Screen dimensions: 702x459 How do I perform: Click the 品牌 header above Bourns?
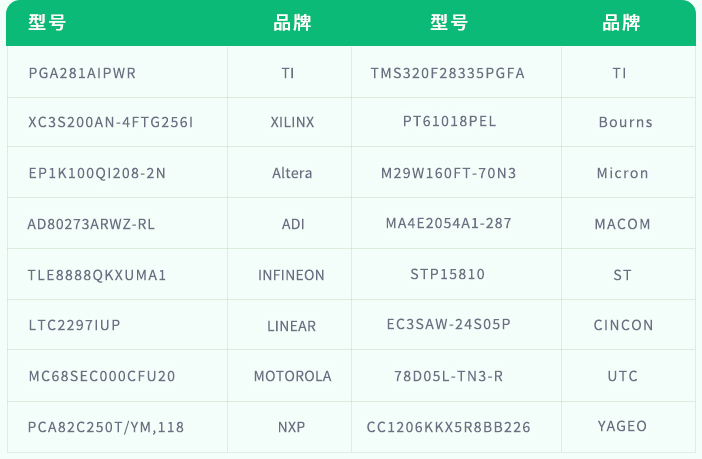tap(621, 22)
